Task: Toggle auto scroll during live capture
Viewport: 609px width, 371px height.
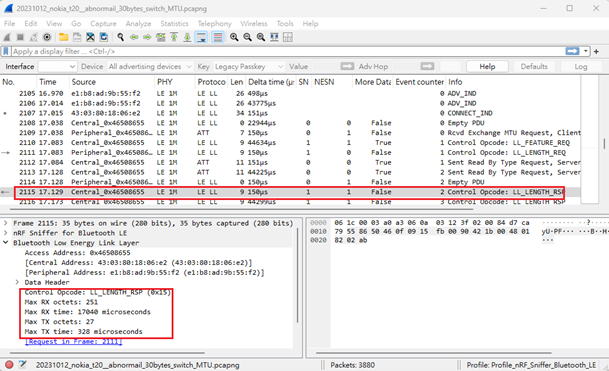Action: (x=201, y=37)
